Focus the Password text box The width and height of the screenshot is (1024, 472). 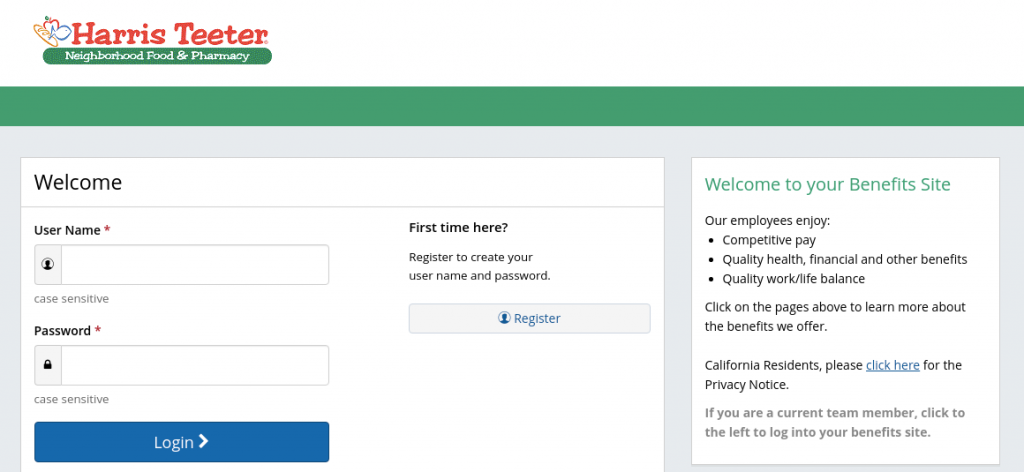tap(195, 365)
